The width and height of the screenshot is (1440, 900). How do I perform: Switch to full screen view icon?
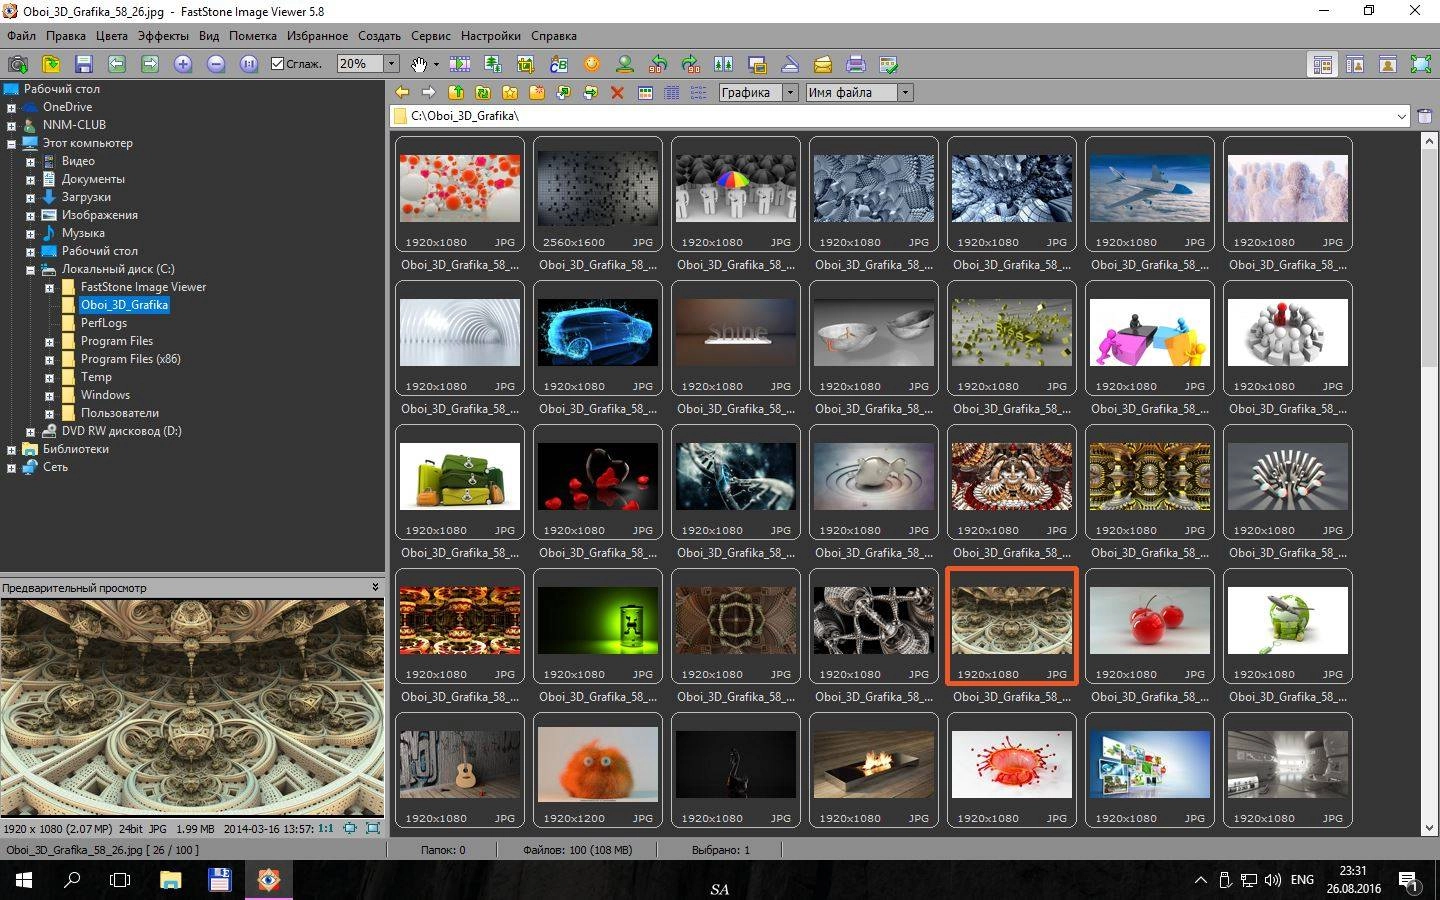click(x=1421, y=64)
